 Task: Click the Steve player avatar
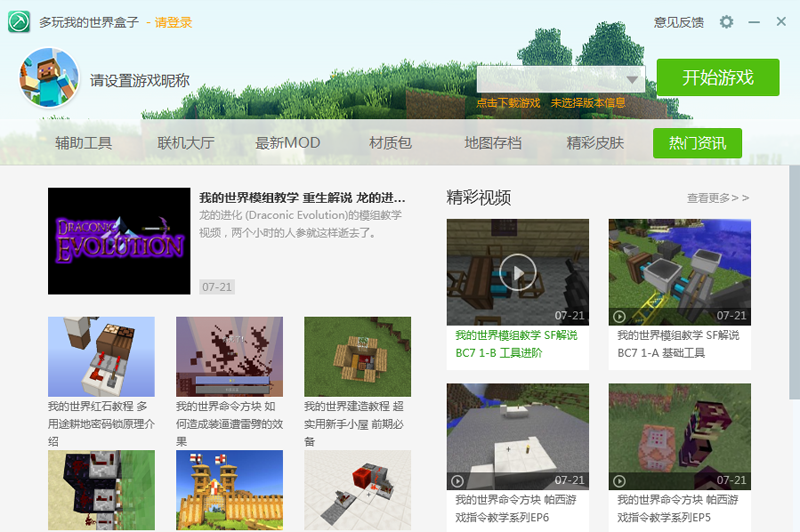coord(49,78)
